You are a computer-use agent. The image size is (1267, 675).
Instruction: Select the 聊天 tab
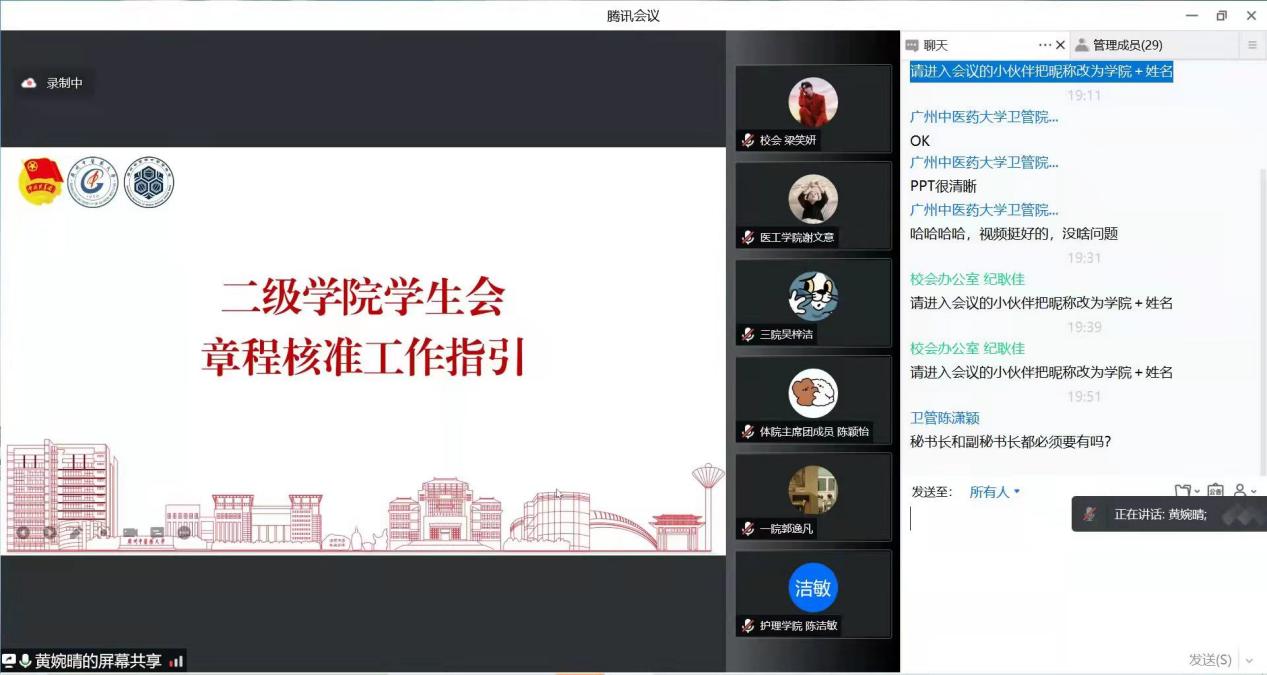point(935,45)
